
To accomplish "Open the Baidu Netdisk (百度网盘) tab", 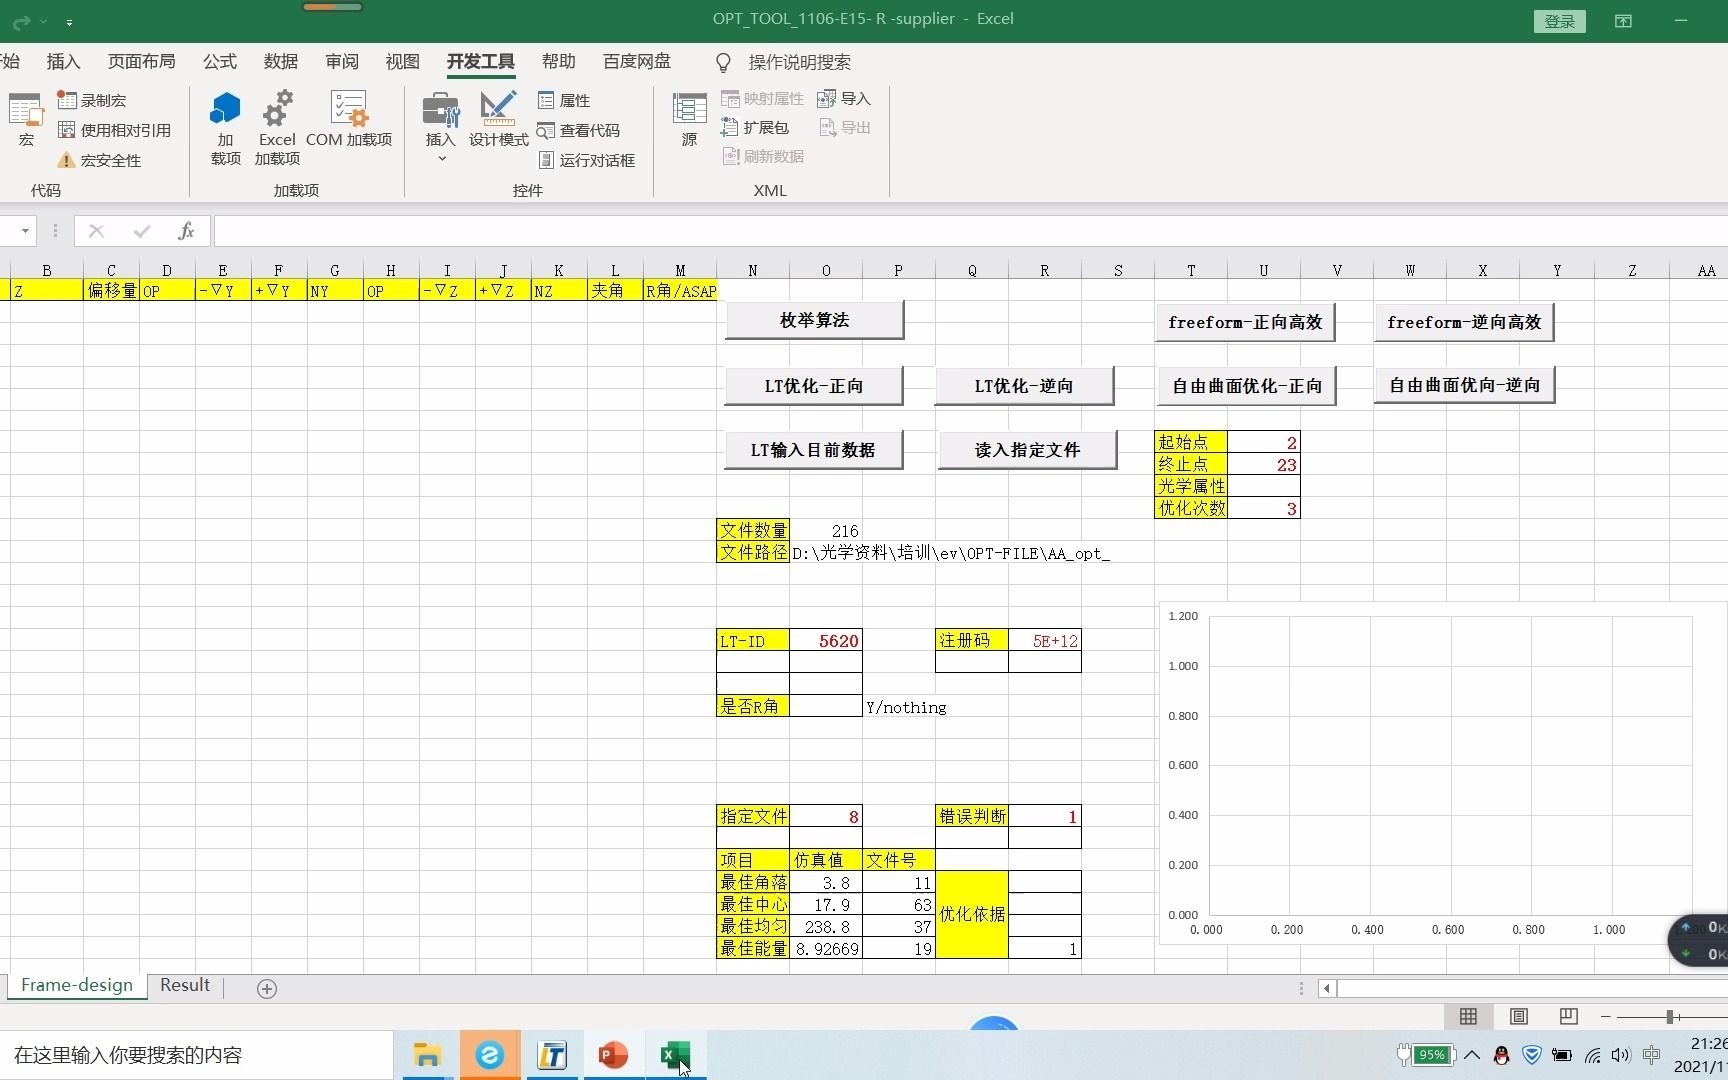I will (637, 62).
